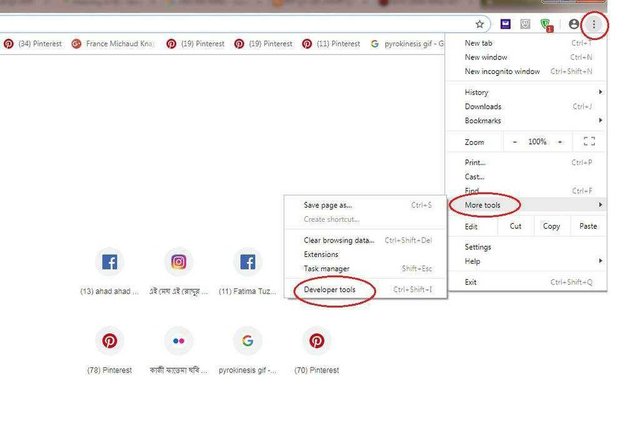Viewport: 640px width, 440px height.
Task: Open the France Michaud Kna bookmark
Action: [x=113, y=44]
